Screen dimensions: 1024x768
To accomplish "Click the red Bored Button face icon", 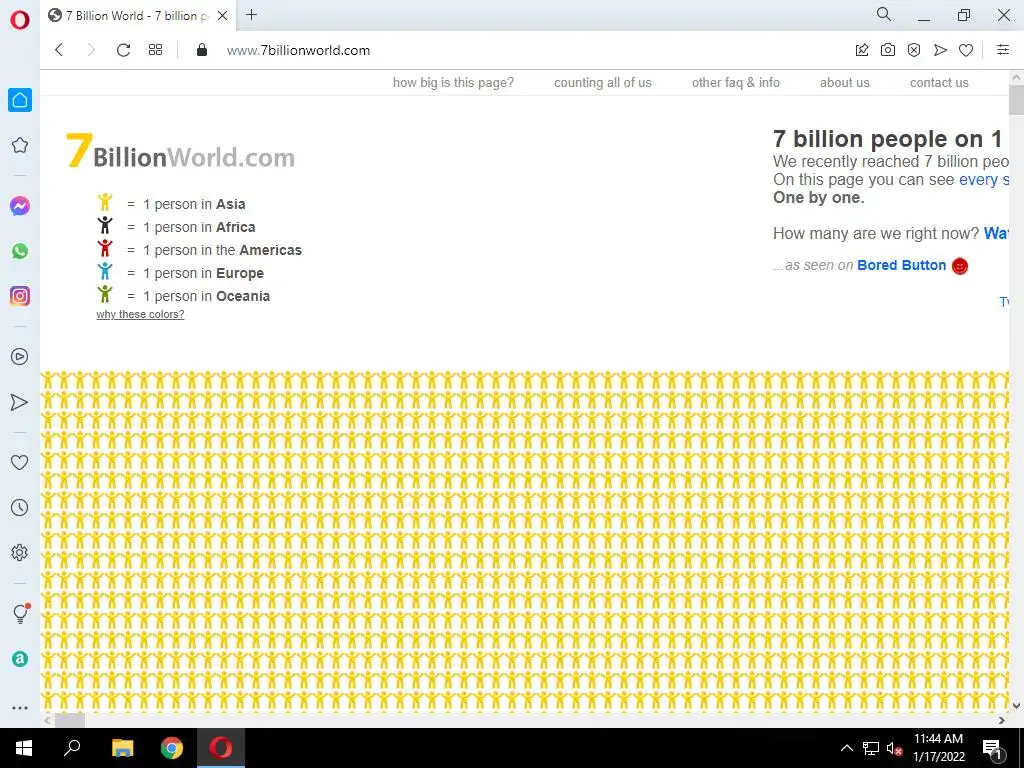I will (960, 266).
